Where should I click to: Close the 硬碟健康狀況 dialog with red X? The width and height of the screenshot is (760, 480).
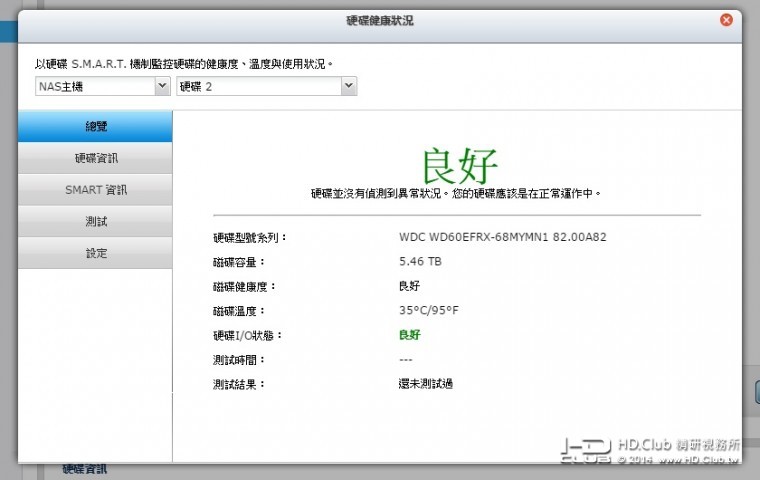tap(726, 20)
